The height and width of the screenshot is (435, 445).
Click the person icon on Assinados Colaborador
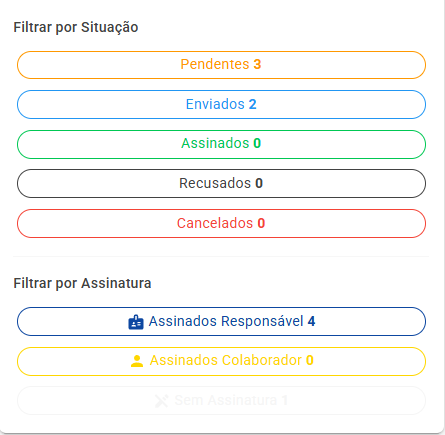tap(137, 361)
